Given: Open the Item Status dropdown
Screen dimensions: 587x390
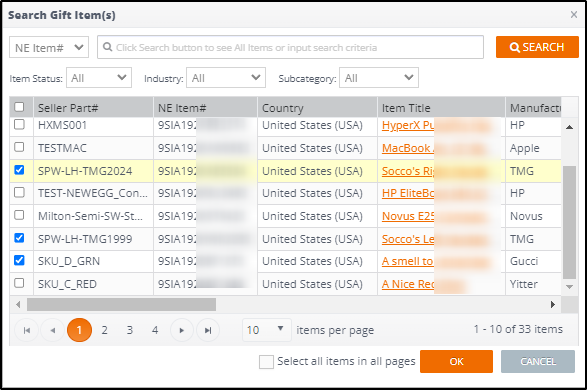Looking at the screenshot, I should coord(99,78).
